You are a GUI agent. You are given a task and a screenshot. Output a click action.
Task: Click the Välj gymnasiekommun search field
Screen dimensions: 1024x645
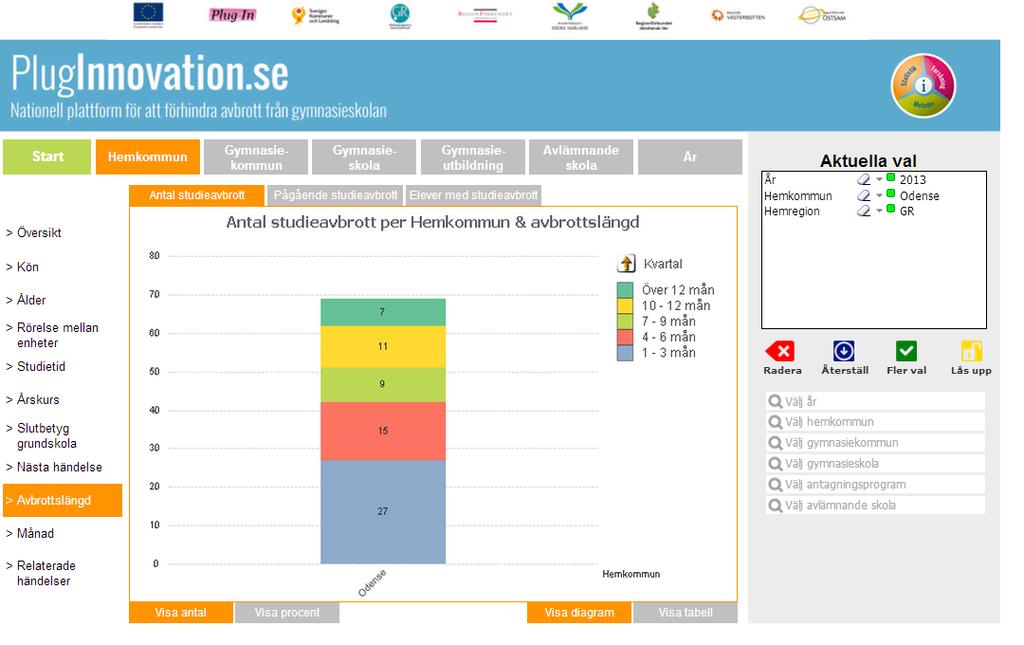tap(875, 443)
